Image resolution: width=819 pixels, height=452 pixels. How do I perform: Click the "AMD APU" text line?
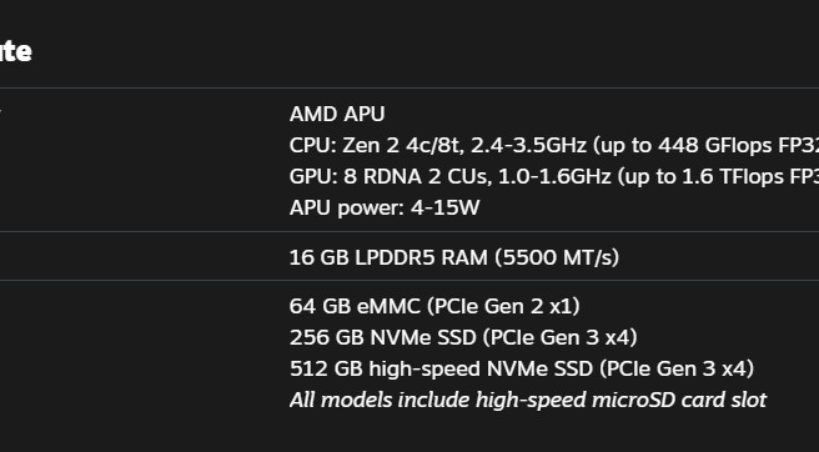click(x=336, y=114)
